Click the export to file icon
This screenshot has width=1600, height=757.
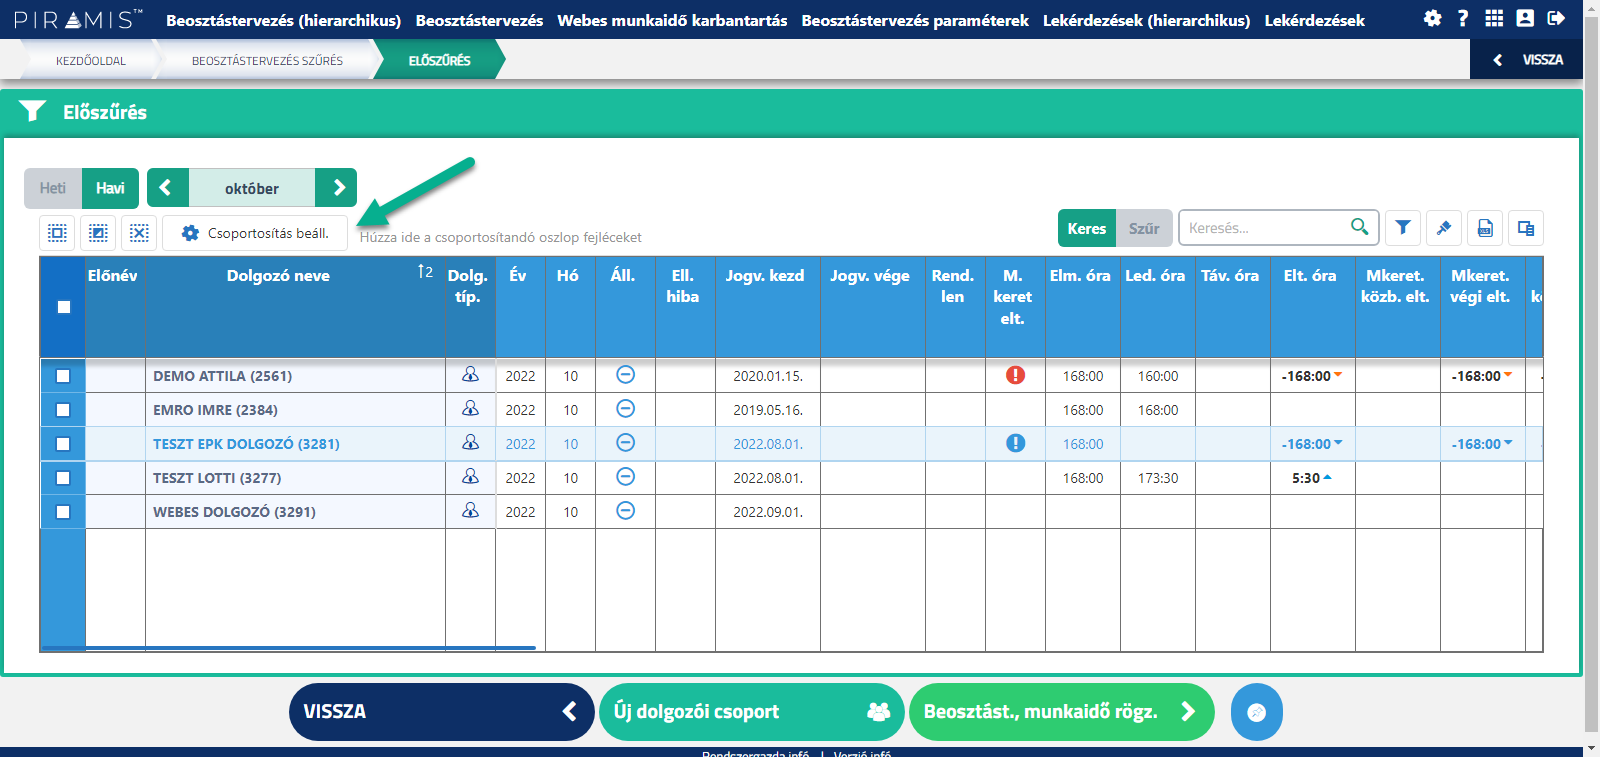click(x=1485, y=228)
